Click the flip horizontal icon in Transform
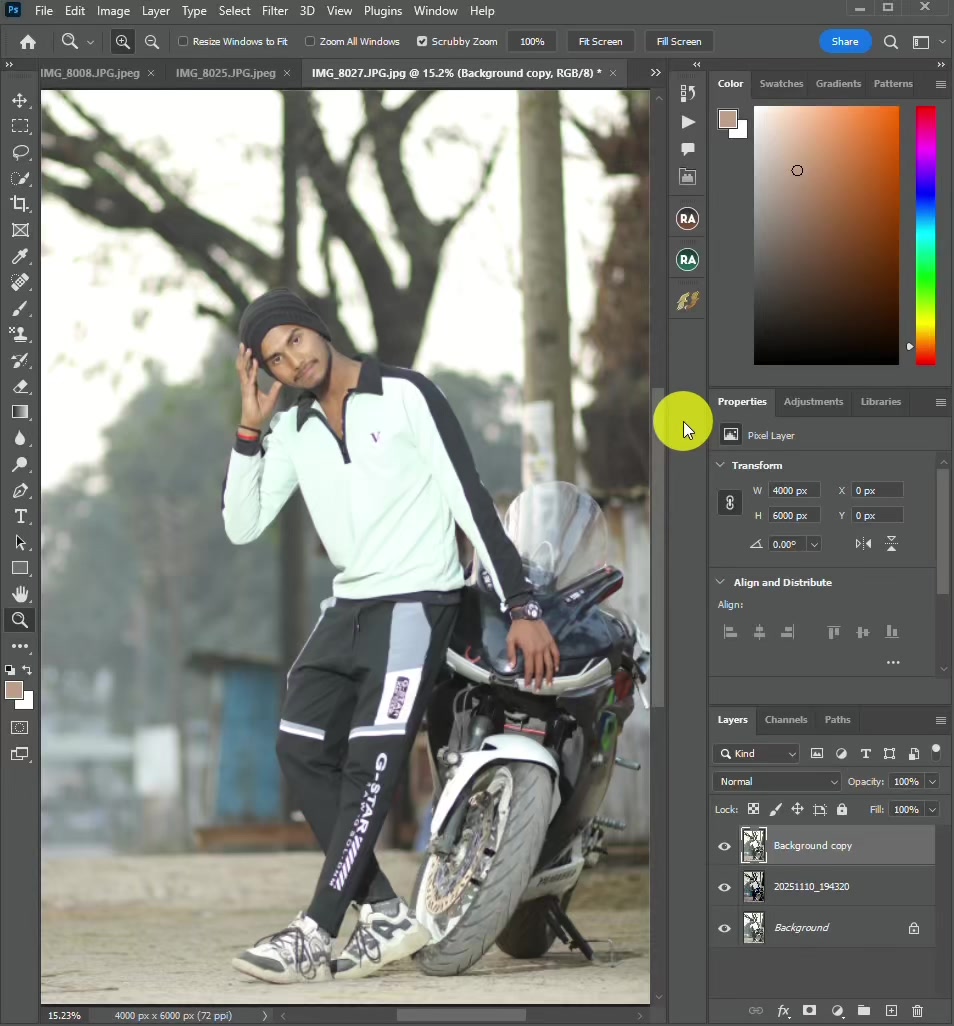The height and width of the screenshot is (1026, 954). tap(863, 544)
